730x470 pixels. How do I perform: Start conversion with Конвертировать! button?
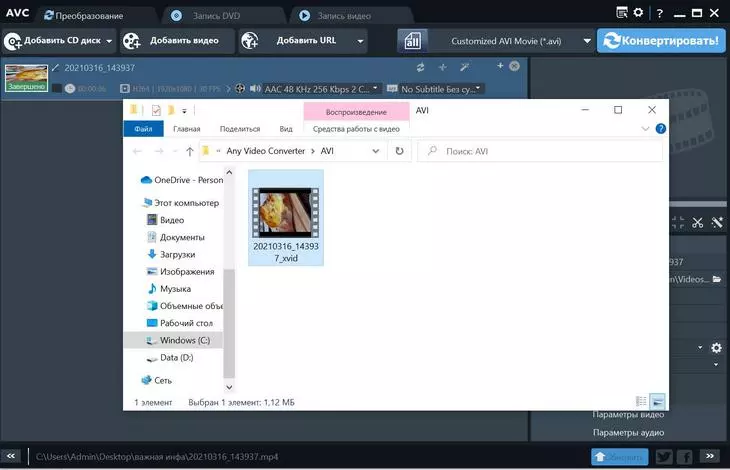(661, 41)
